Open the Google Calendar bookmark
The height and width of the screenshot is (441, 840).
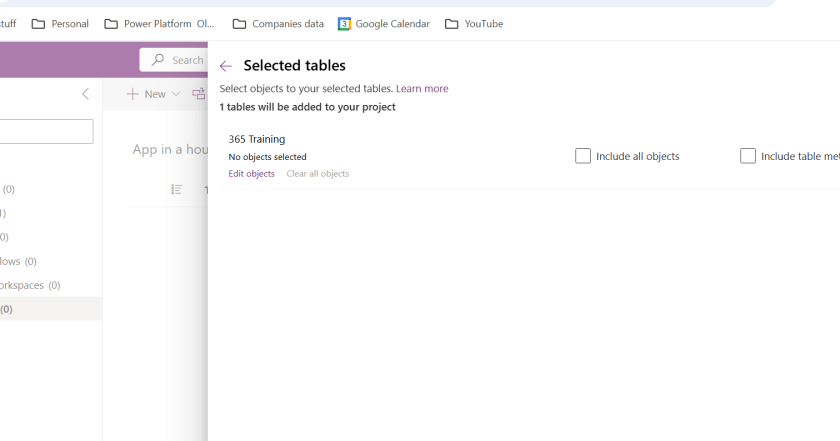pos(384,24)
